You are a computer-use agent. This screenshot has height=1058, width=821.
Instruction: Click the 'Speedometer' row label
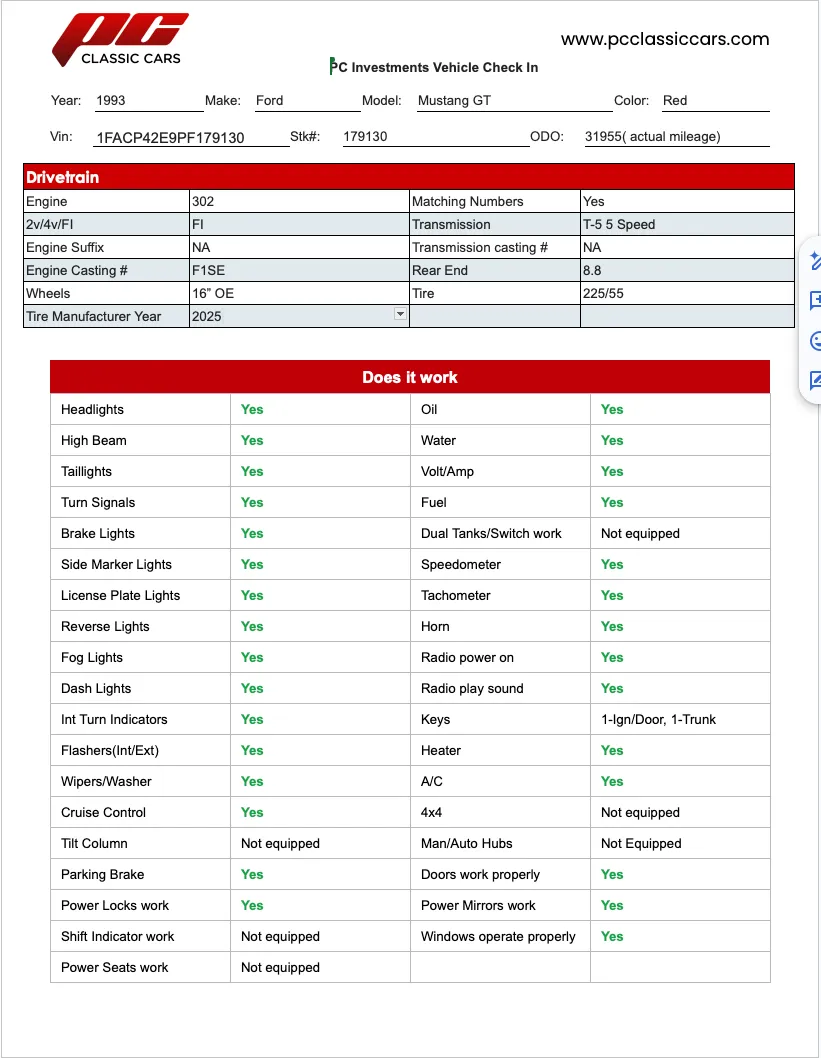pyautogui.click(x=461, y=565)
